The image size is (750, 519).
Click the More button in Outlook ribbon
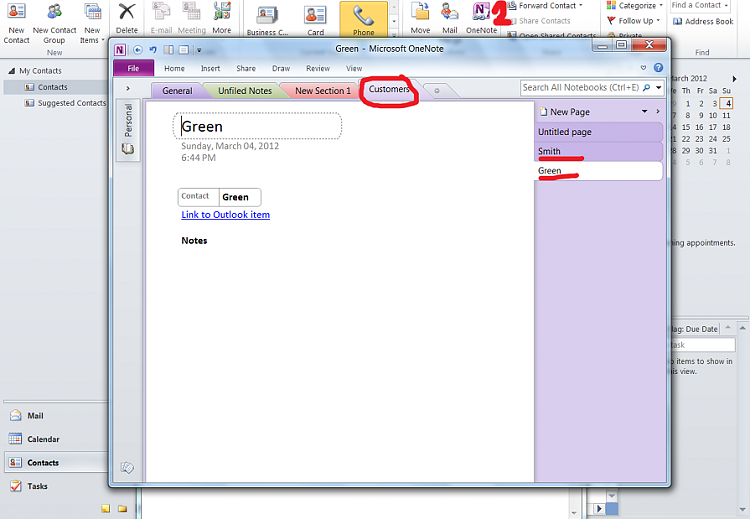[221, 18]
